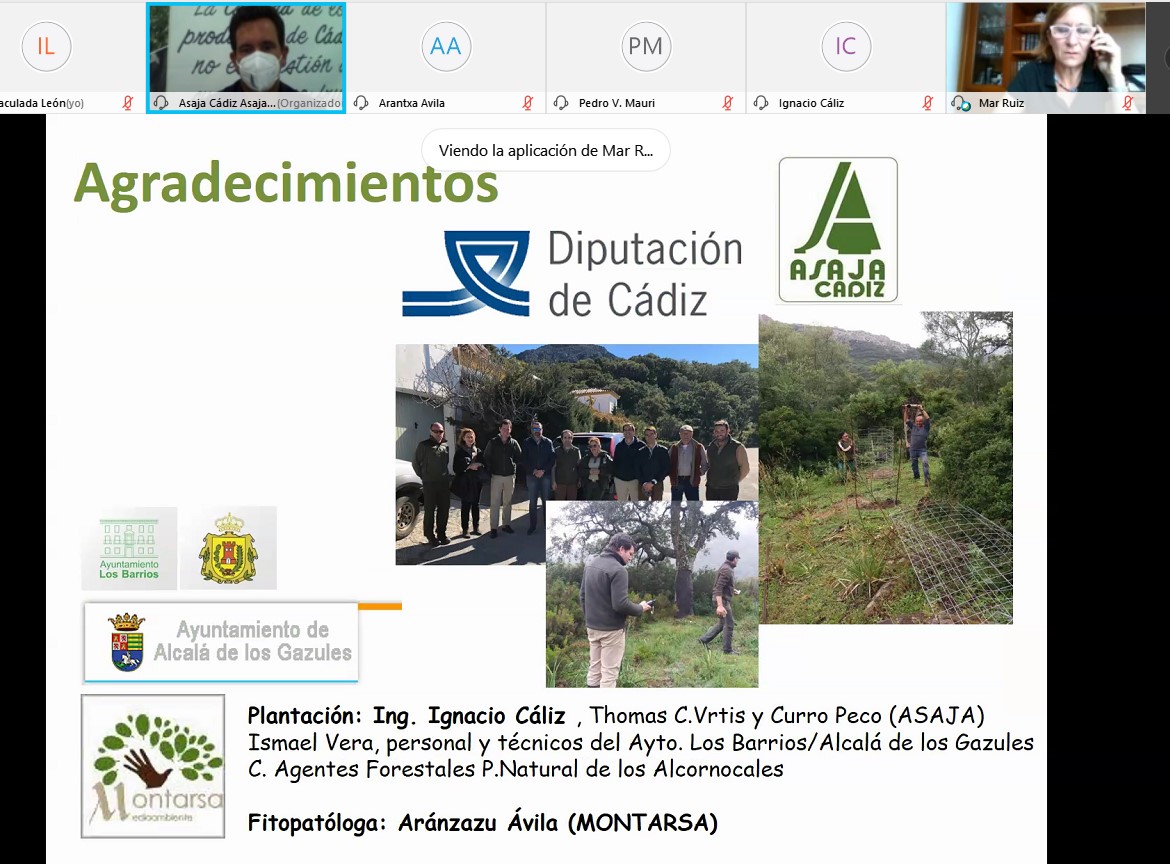Viewport: 1170px width, 864px height.
Task: Click muted microphone icon for Inmaculada León
Action: point(128,103)
